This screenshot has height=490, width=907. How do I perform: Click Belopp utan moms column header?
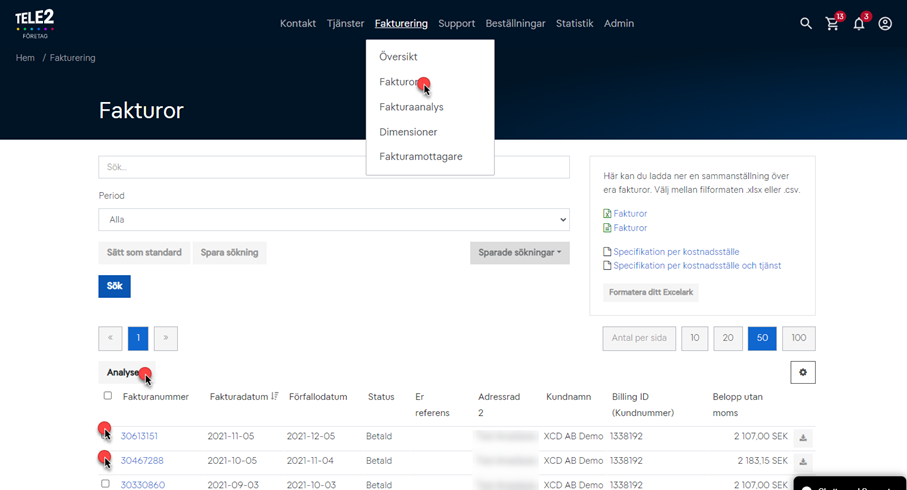(x=738, y=405)
